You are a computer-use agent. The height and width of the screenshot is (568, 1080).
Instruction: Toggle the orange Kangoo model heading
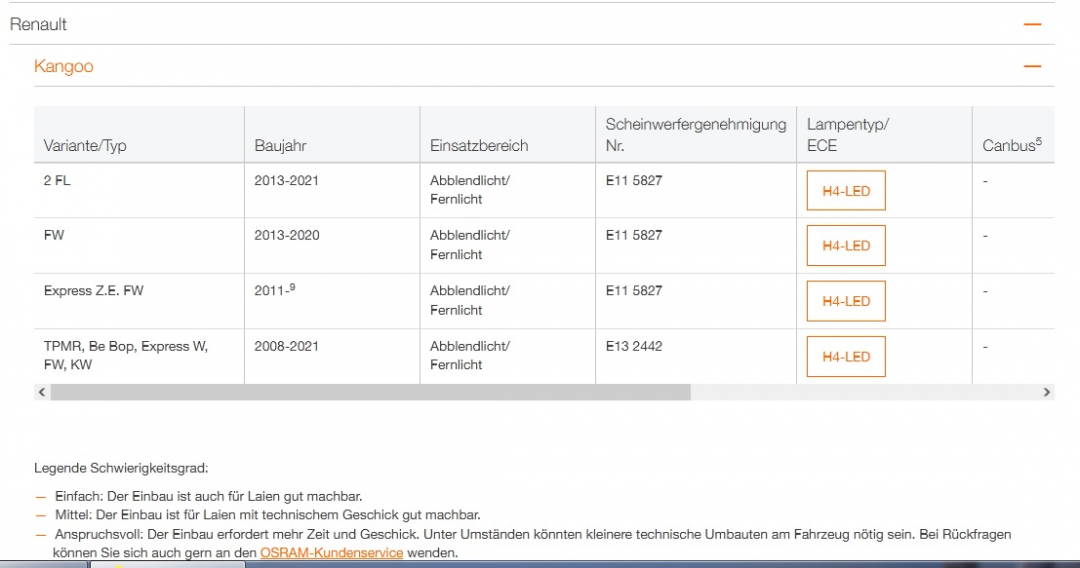(x=64, y=67)
